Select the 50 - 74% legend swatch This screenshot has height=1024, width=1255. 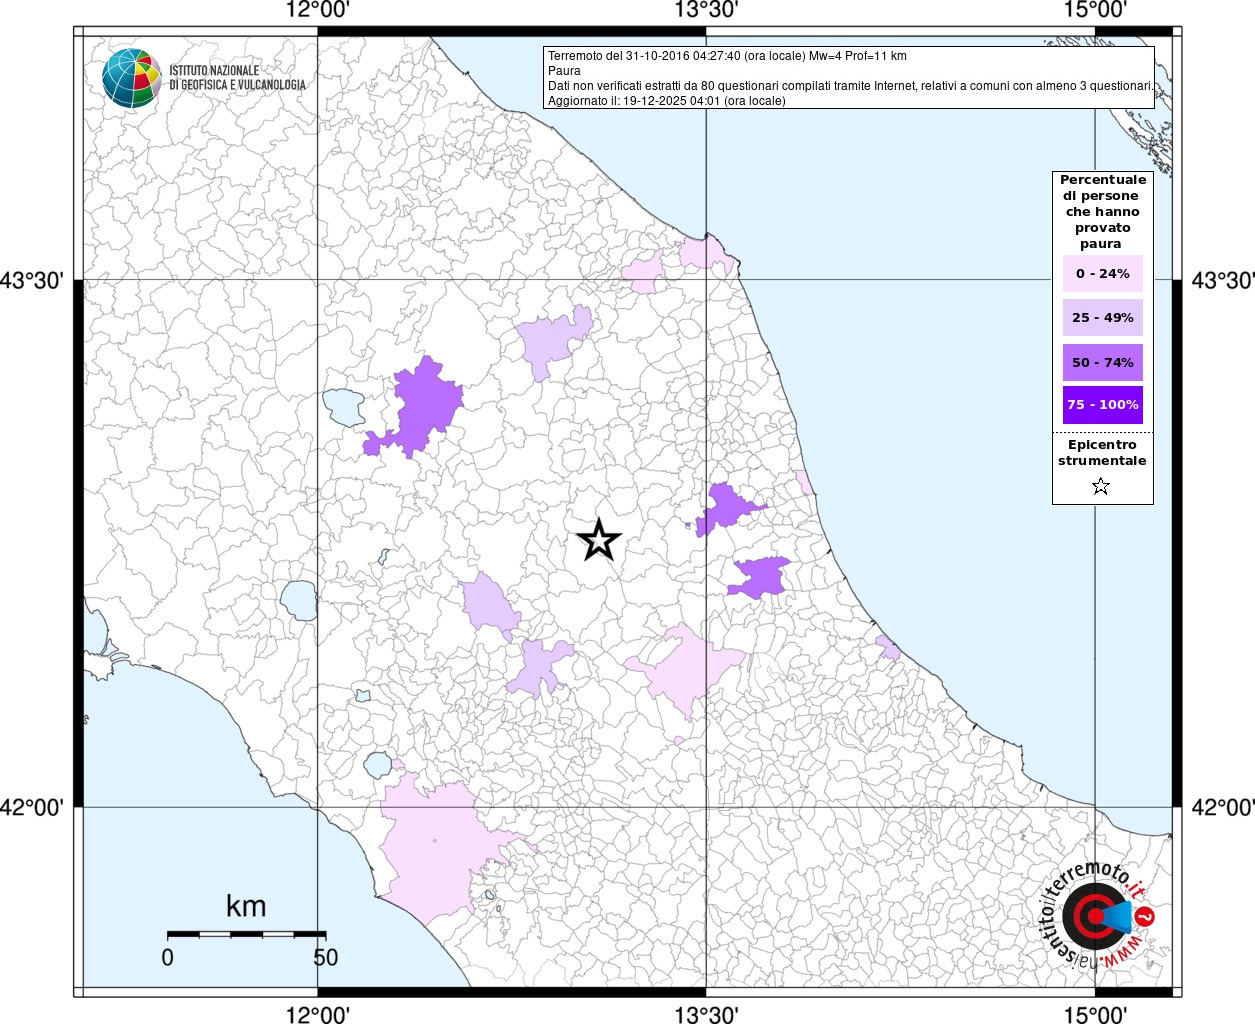[x=1103, y=362]
